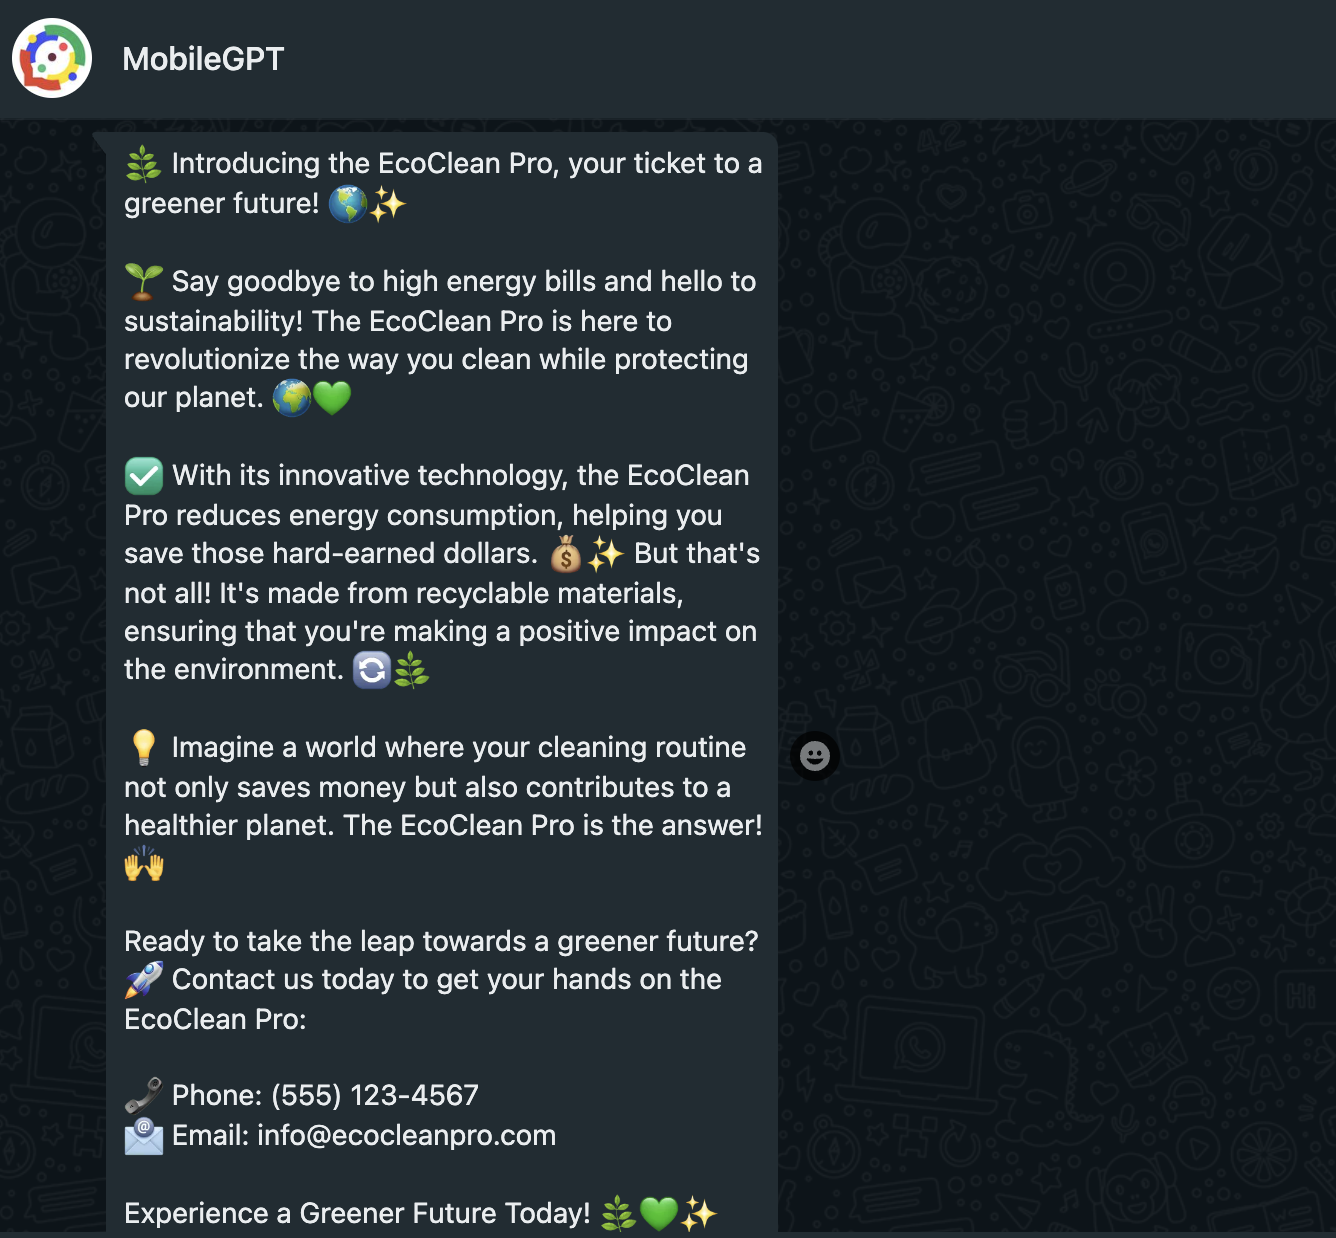The width and height of the screenshot is (1336, 1238).
Task: Click the seedling emoji before "Say goodbye"
Action: coord(143,282)
